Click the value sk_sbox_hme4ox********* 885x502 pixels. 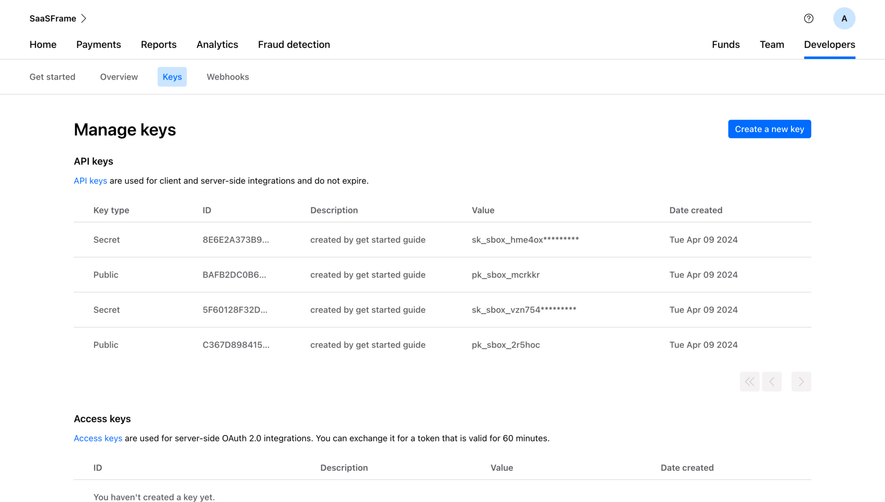click(525, 240)
